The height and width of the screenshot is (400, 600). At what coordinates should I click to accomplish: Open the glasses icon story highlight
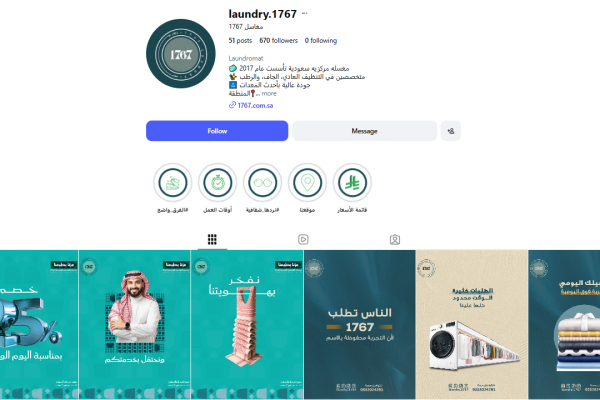click(x=262, y=183)
